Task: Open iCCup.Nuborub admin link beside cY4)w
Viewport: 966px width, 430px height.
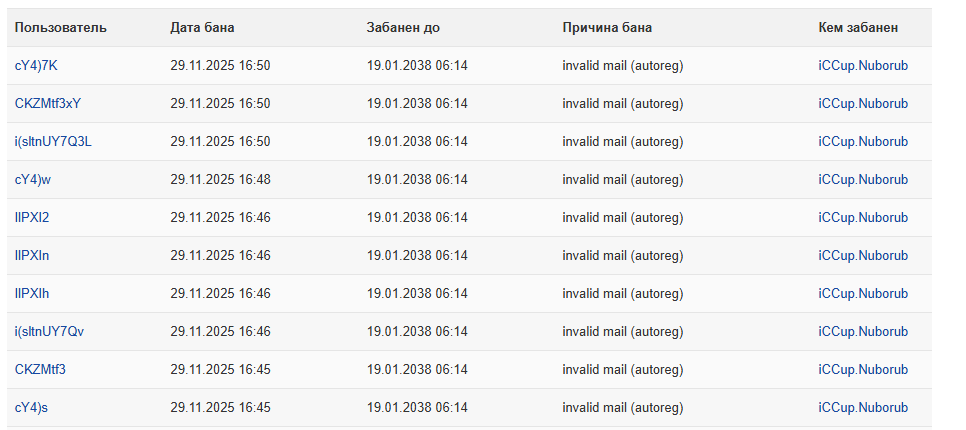Action: 862,180
